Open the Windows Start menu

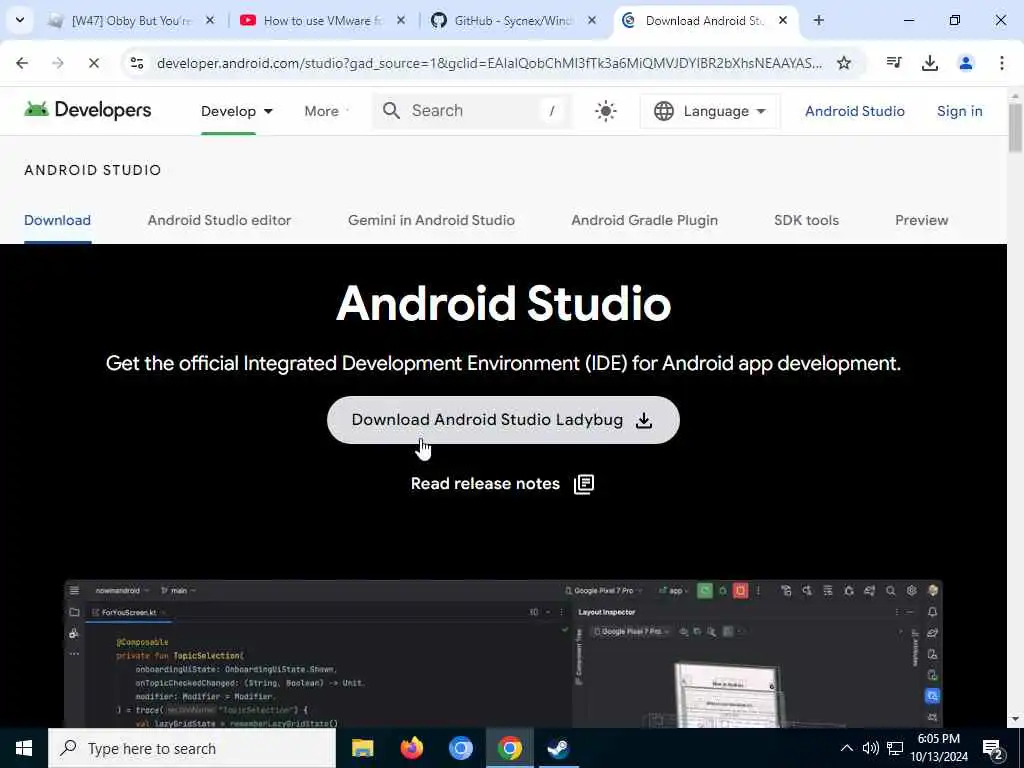pos(24,748)
